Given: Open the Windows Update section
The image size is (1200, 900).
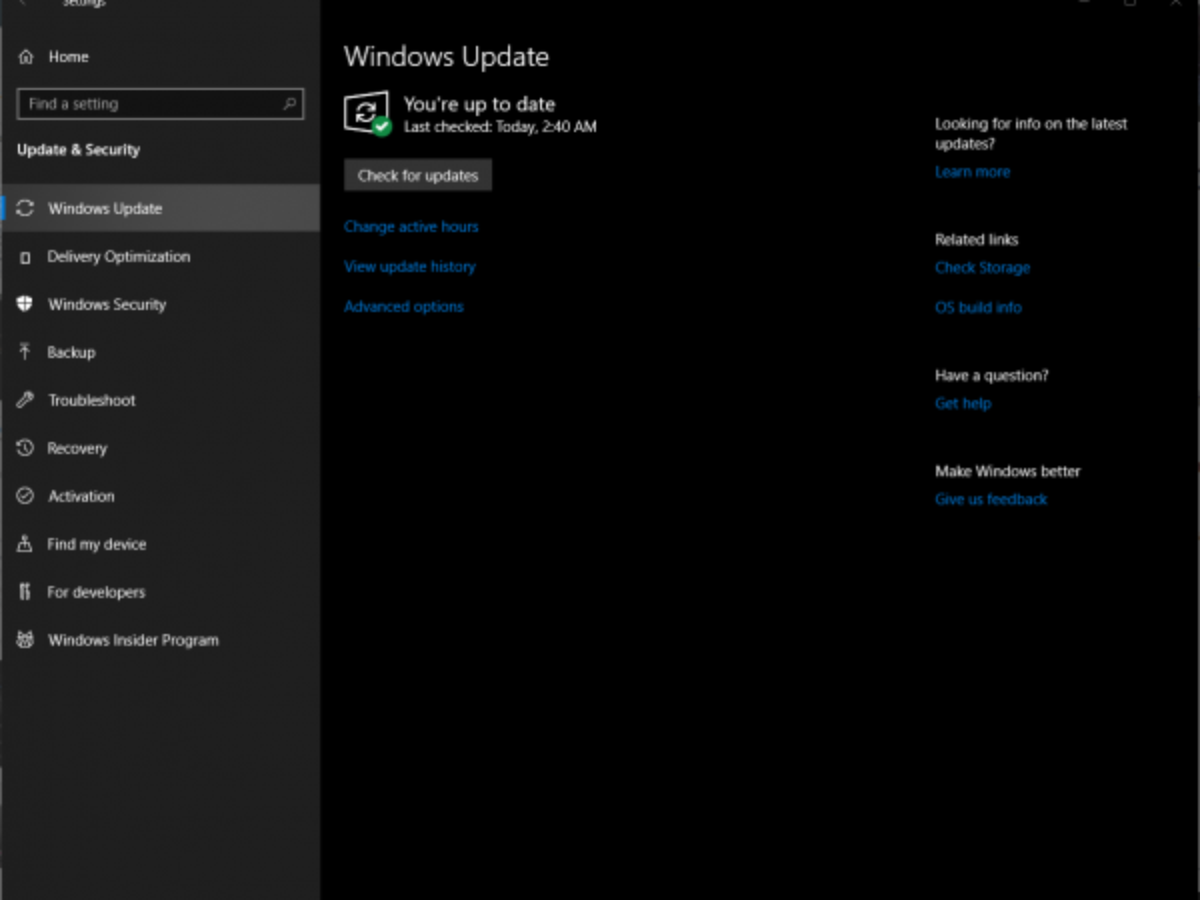Looking at the screenshot, I should (161, 209).
